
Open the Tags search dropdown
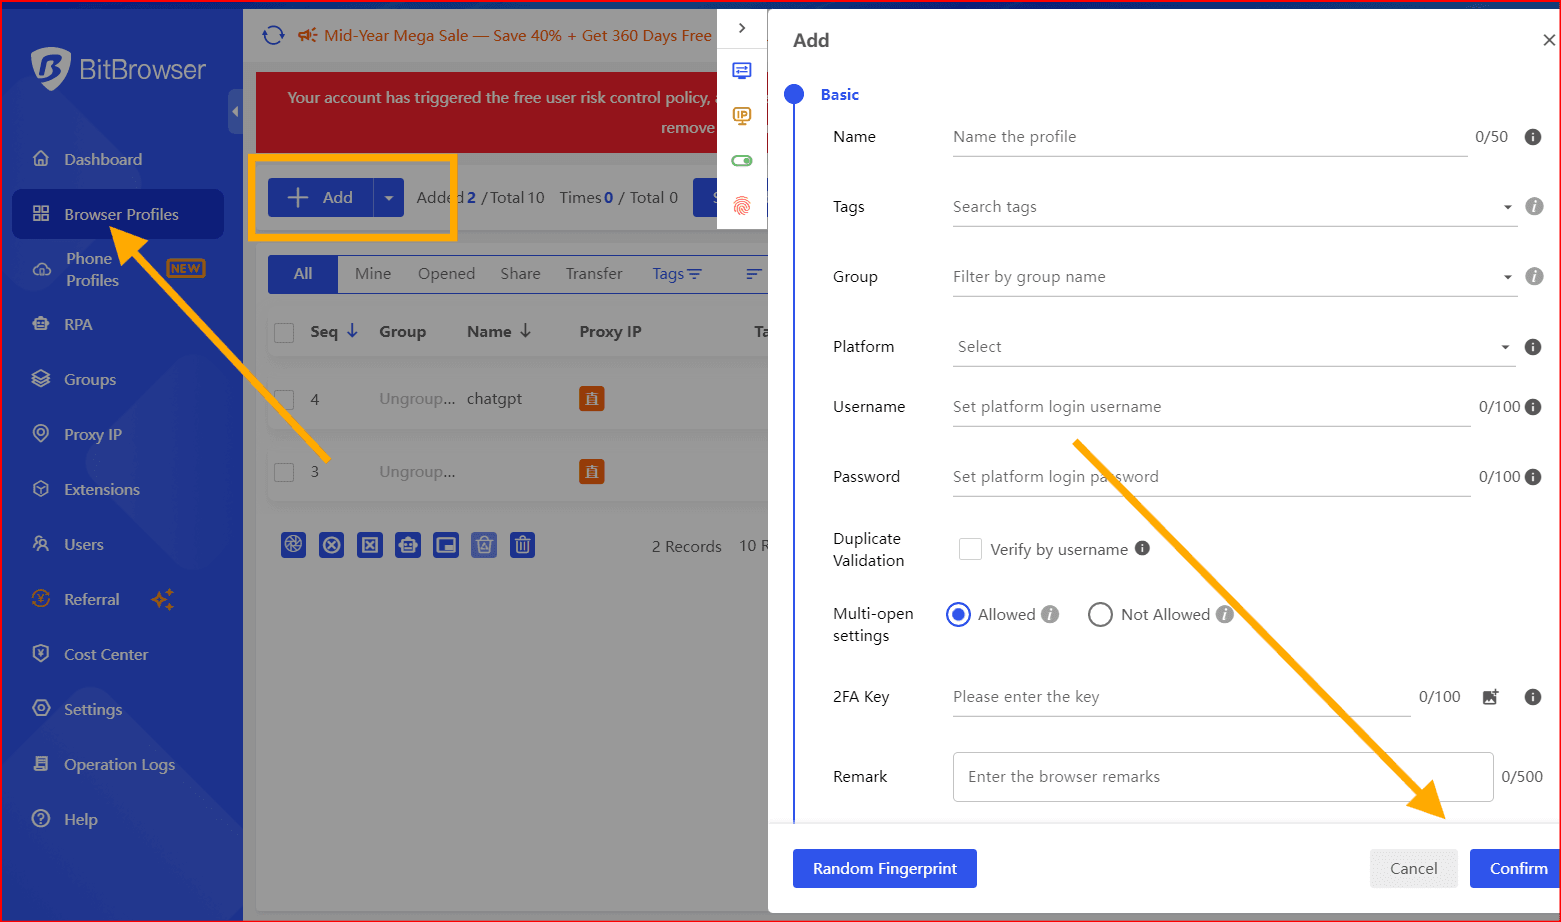pyautogui.click(x=1234, y=207)
